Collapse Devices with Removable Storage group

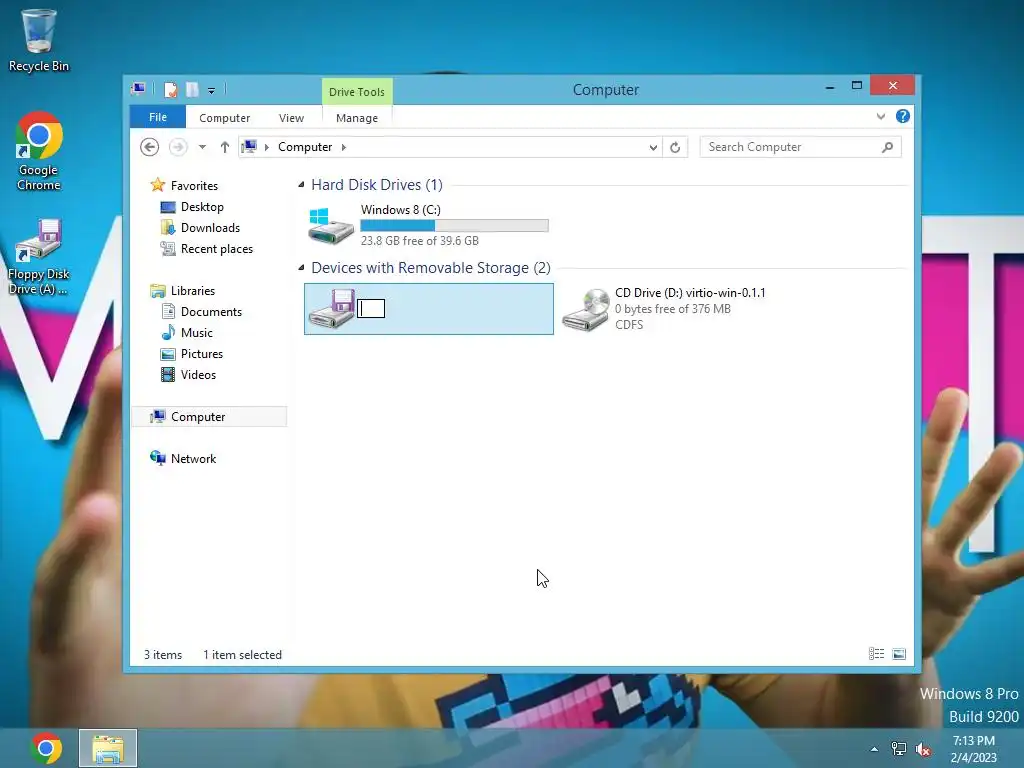(x=301, y=268)
